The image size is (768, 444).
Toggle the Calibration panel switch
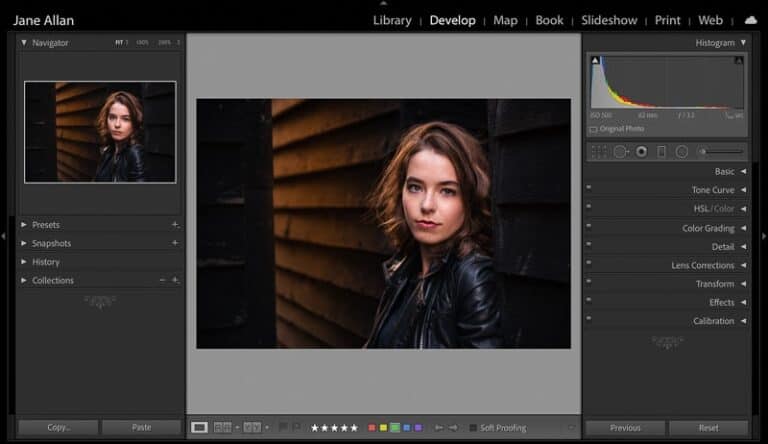coord(588,318)
